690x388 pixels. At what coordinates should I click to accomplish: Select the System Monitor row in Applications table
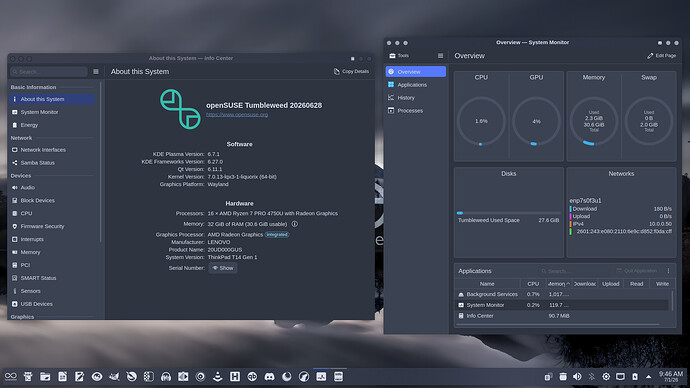pos(562,305)
